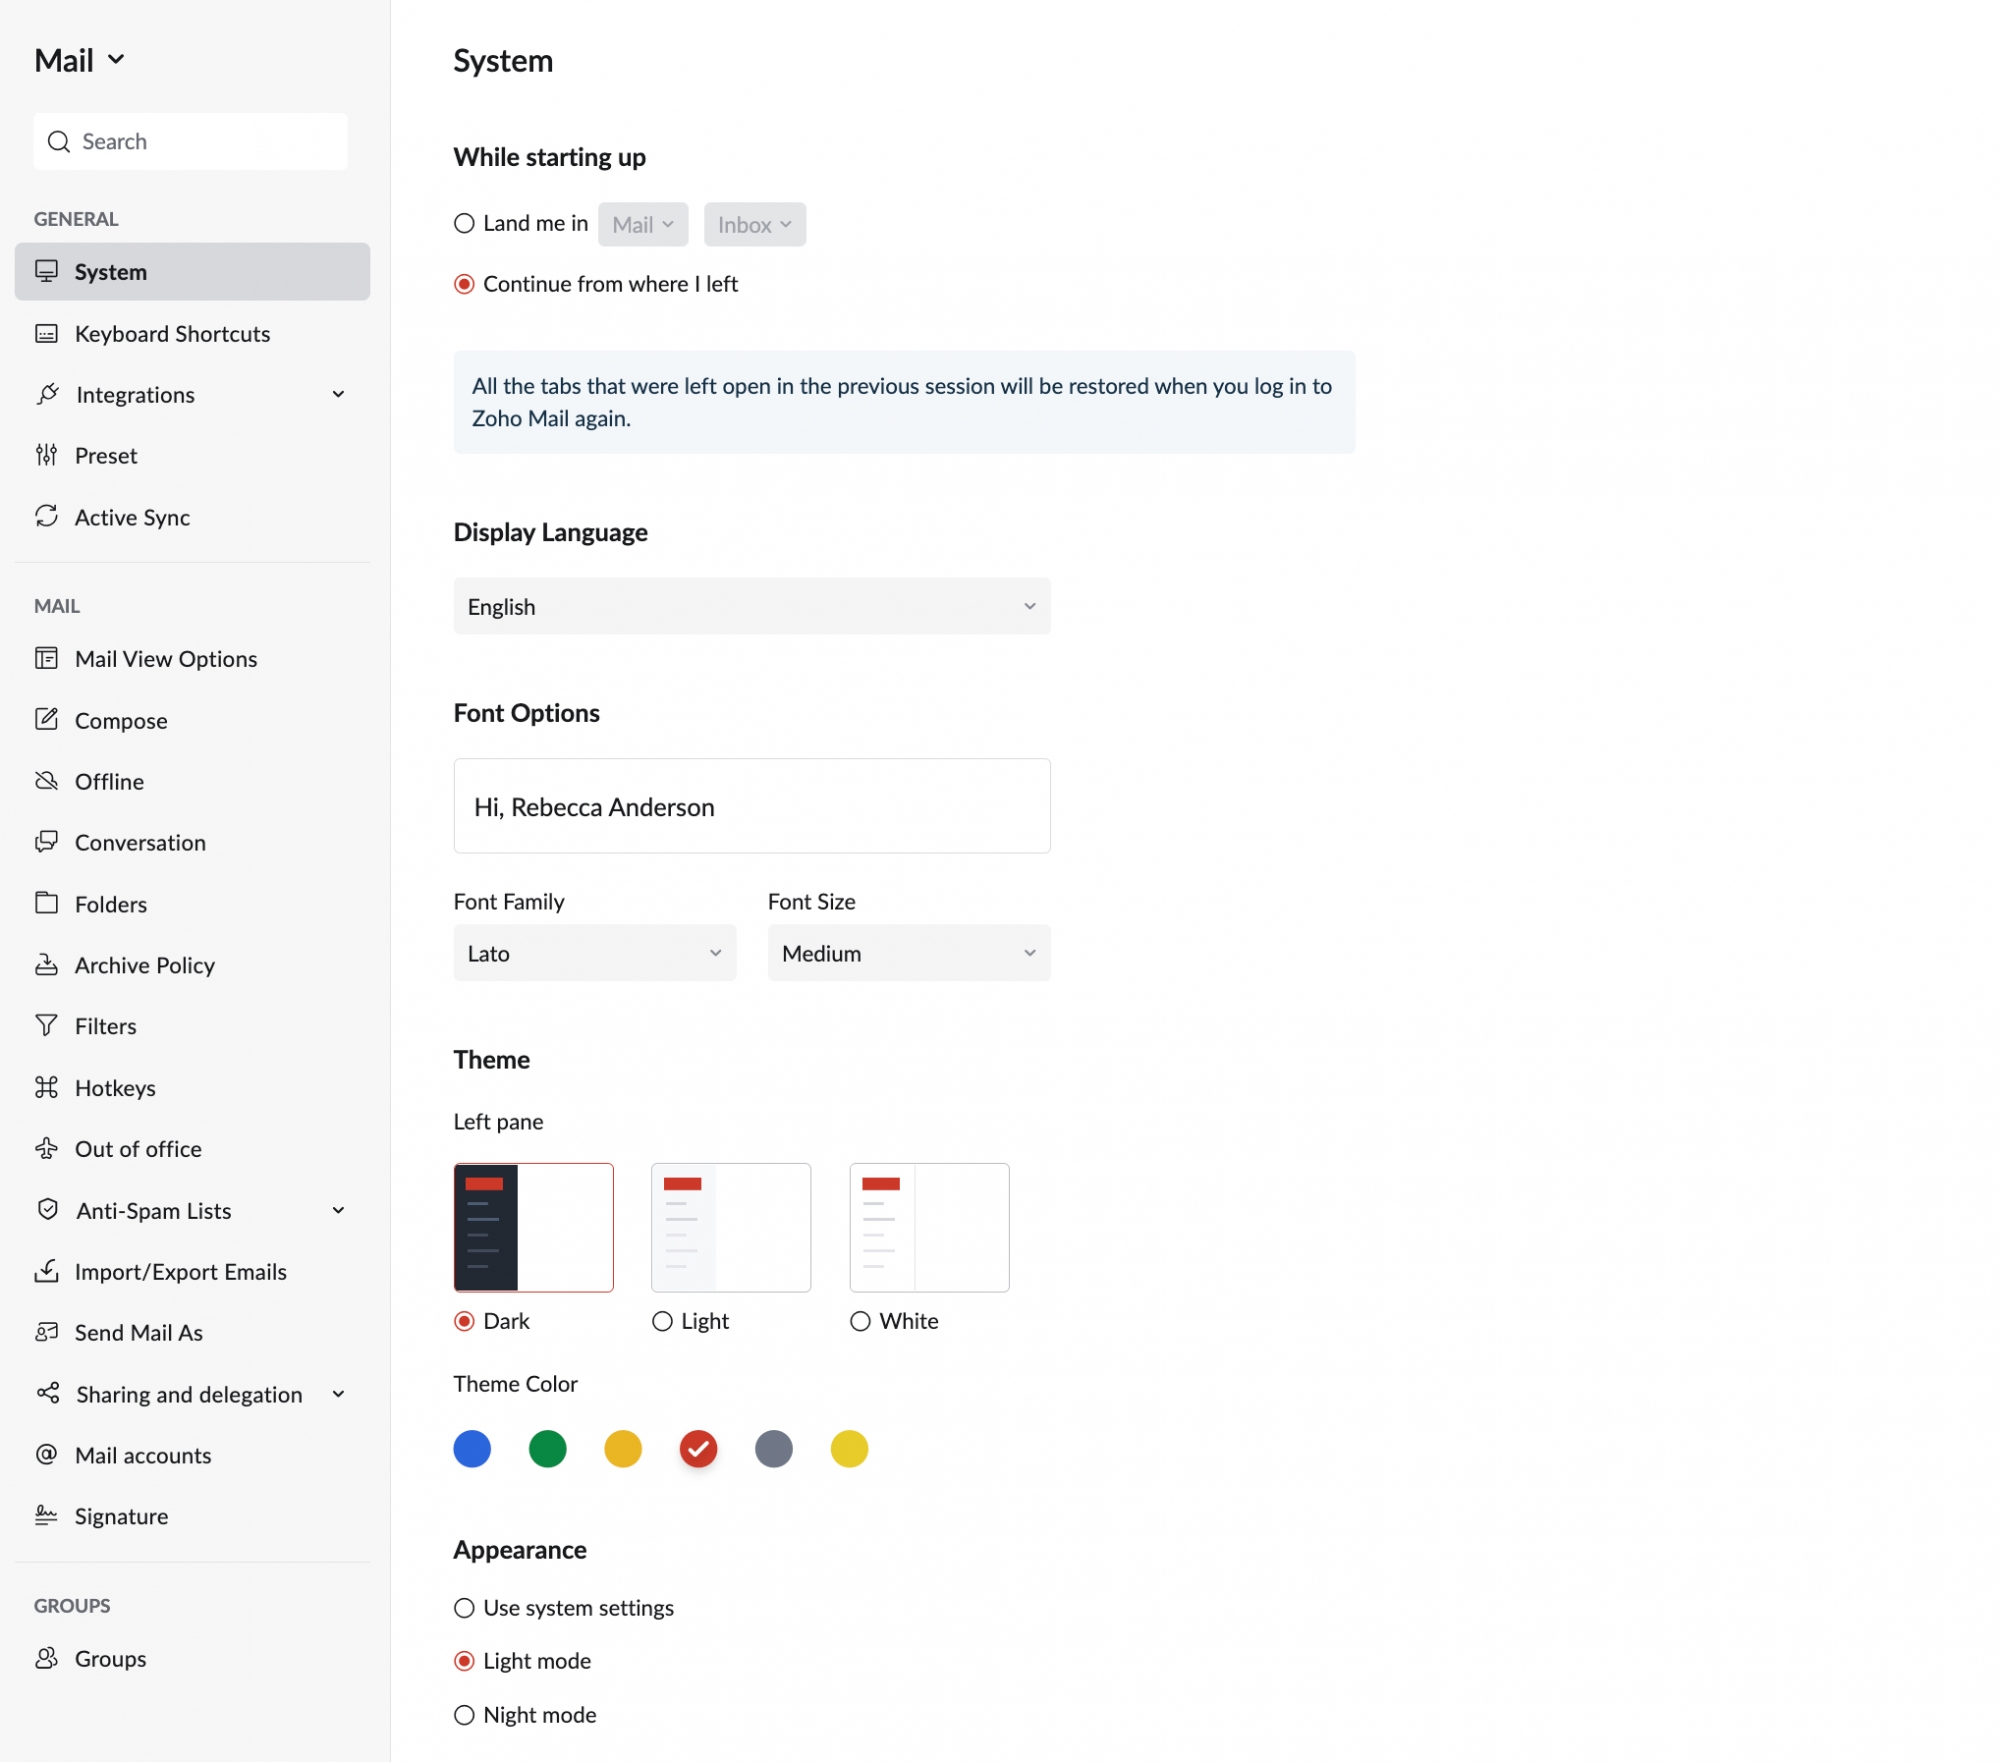Click the System settings icon in sidebar
Screen dimensions: 2000x1762
point(48,270)
